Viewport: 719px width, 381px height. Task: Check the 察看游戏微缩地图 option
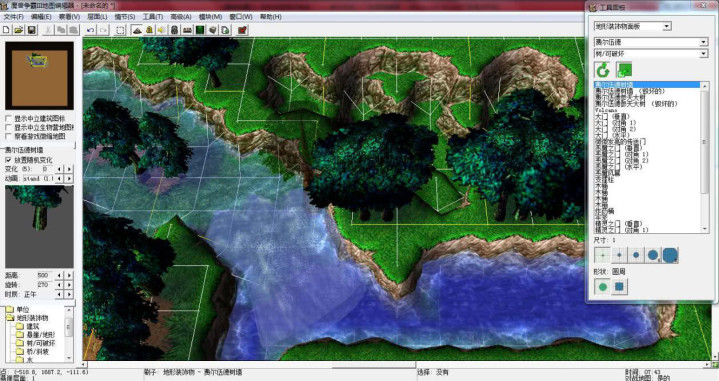(8, 136)
